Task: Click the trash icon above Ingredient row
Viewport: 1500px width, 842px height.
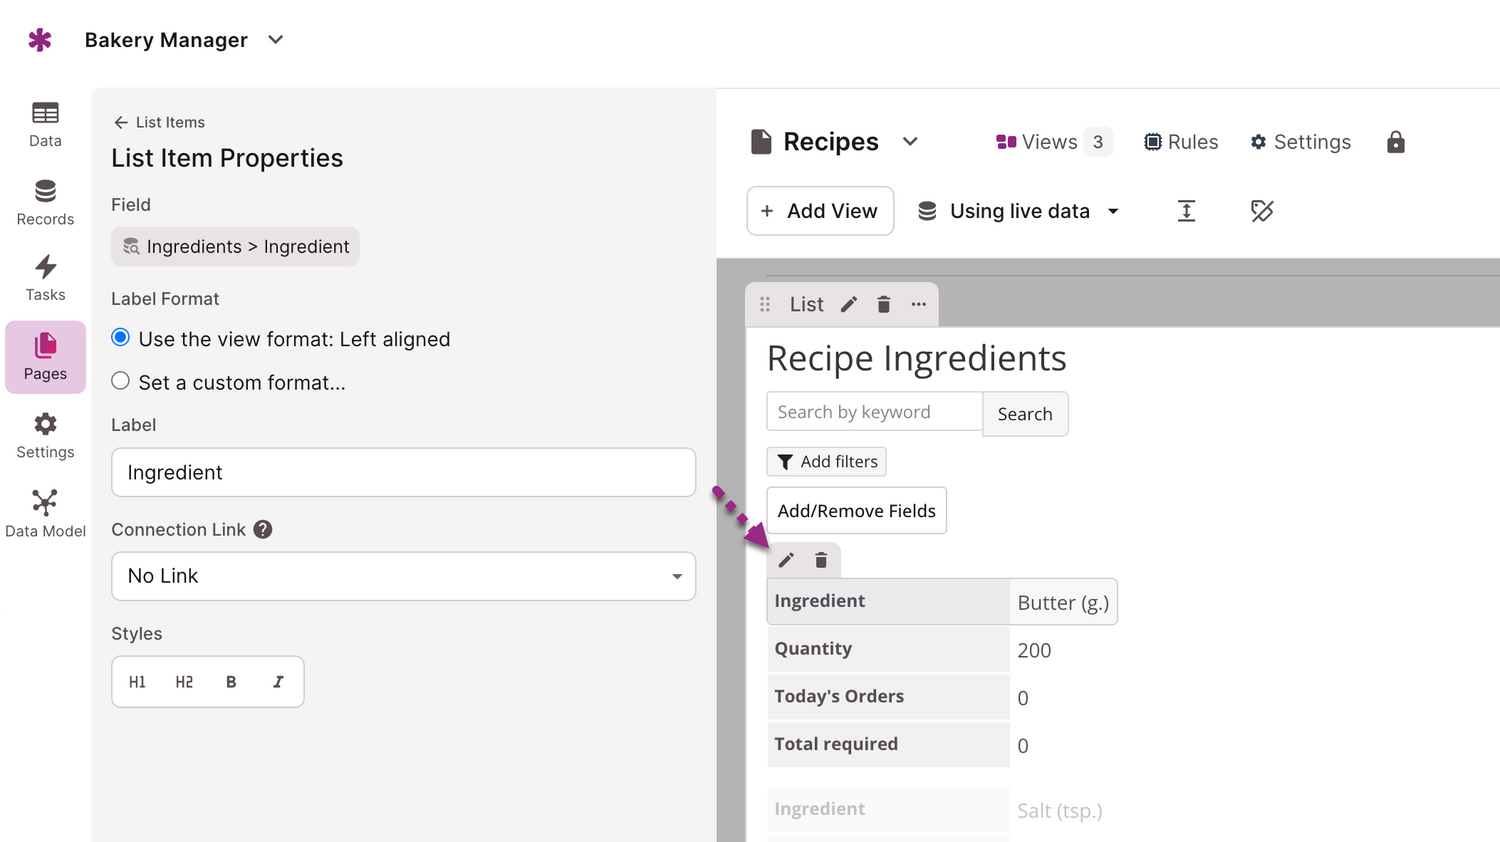Action: (821, 560)
